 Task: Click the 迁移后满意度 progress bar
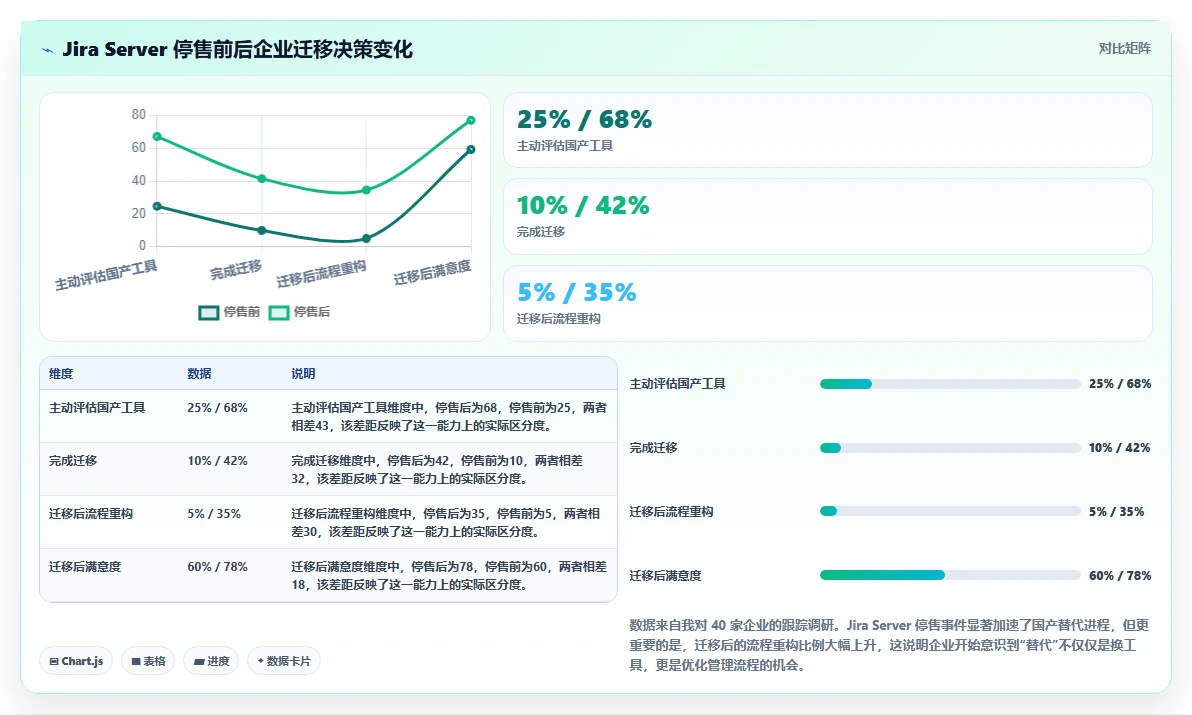click(x=949, y=575)
